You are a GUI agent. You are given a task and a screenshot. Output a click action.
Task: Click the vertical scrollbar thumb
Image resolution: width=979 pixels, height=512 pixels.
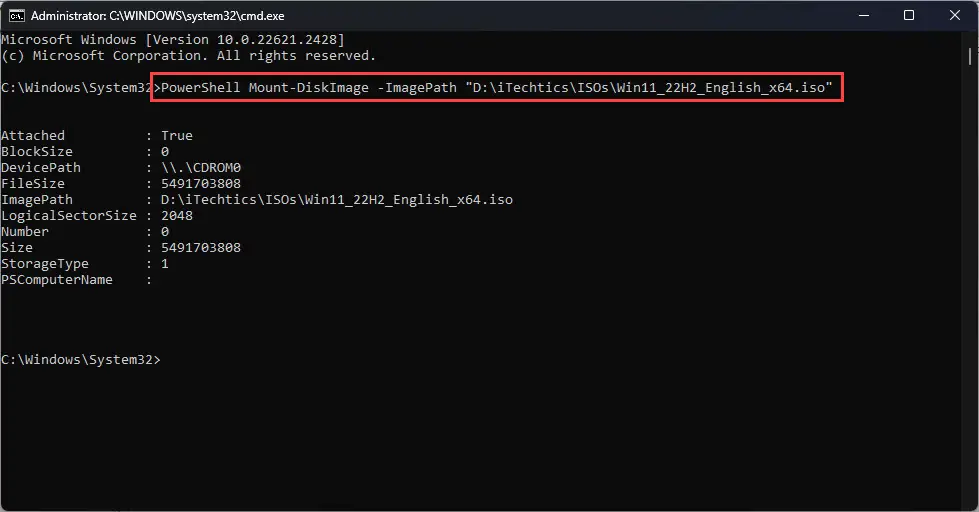click(x=970, y=56)
